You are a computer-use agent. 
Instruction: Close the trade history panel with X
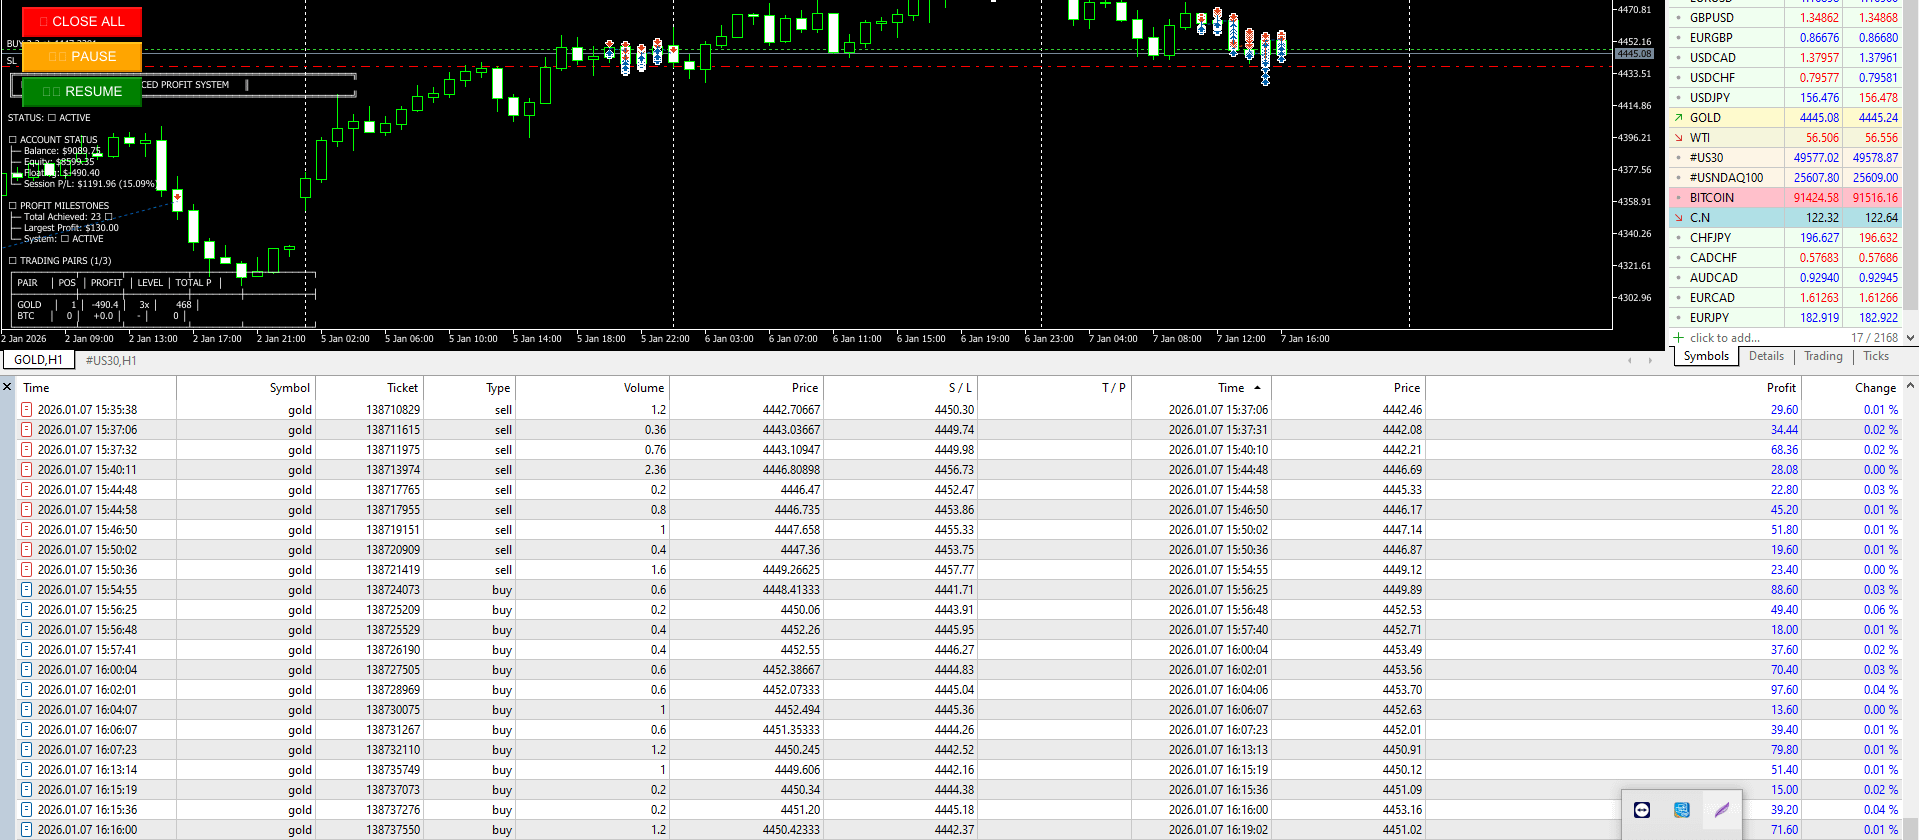coord(7,387)
